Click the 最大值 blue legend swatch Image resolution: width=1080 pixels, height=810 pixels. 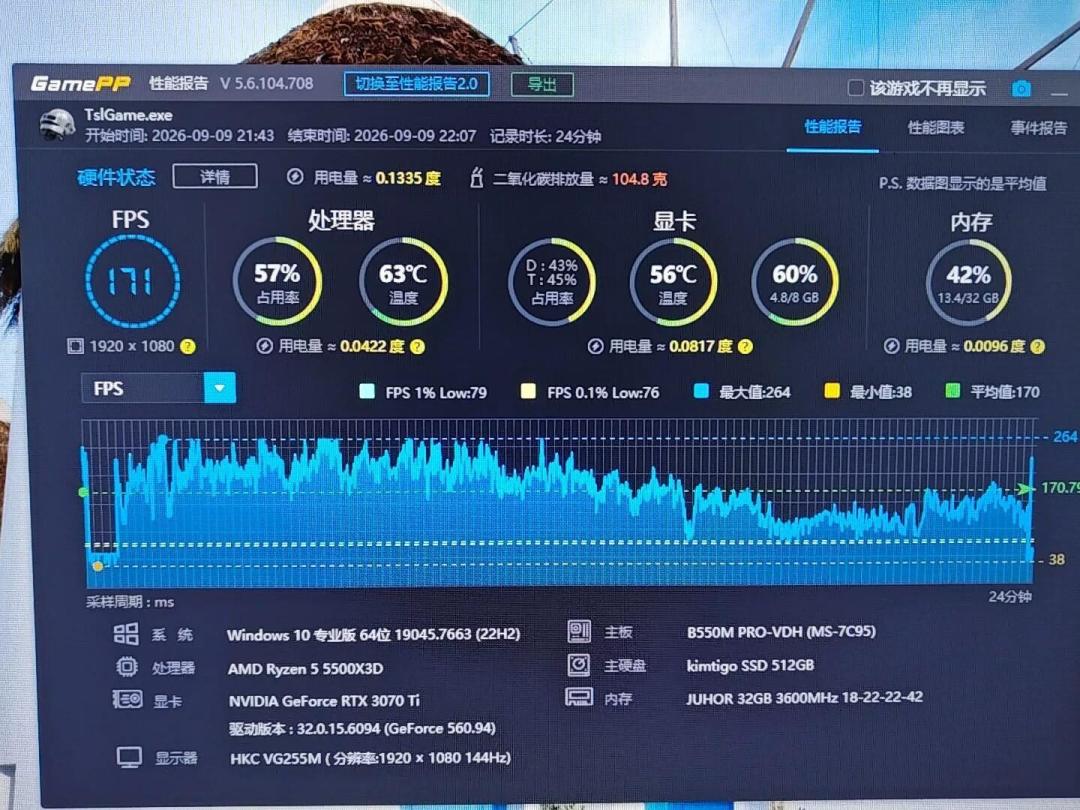tap(701, 391)
